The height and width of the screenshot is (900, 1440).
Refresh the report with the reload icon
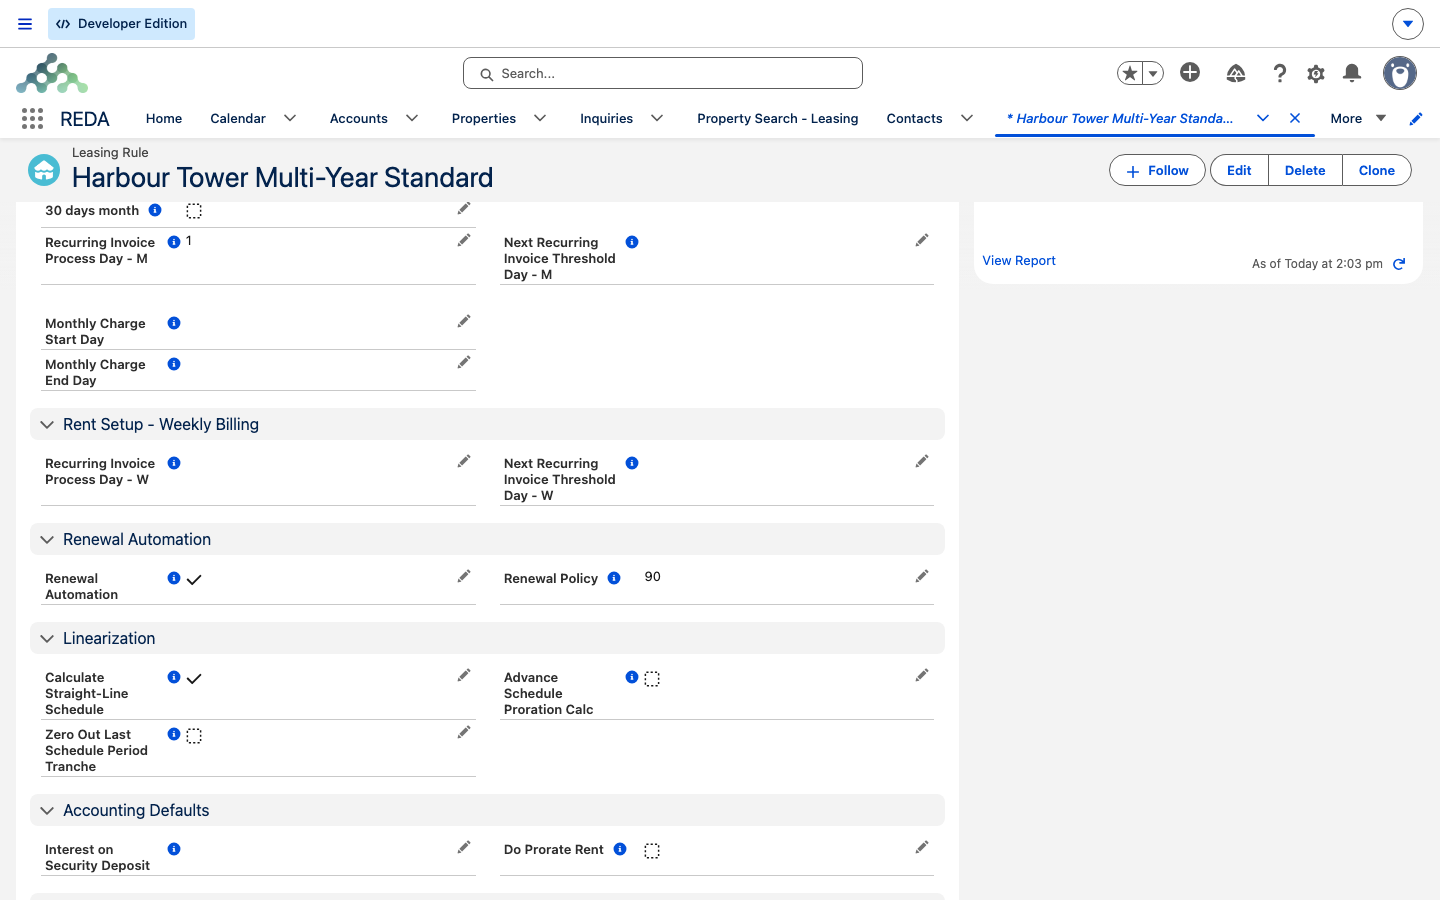click(x=1399, y=264)
